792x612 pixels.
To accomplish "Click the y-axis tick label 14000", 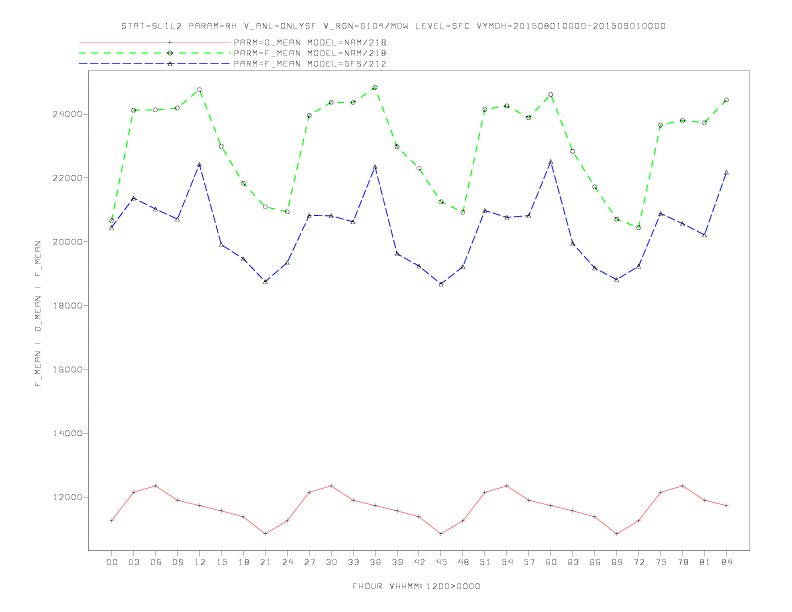I will (x=67, y=434).
